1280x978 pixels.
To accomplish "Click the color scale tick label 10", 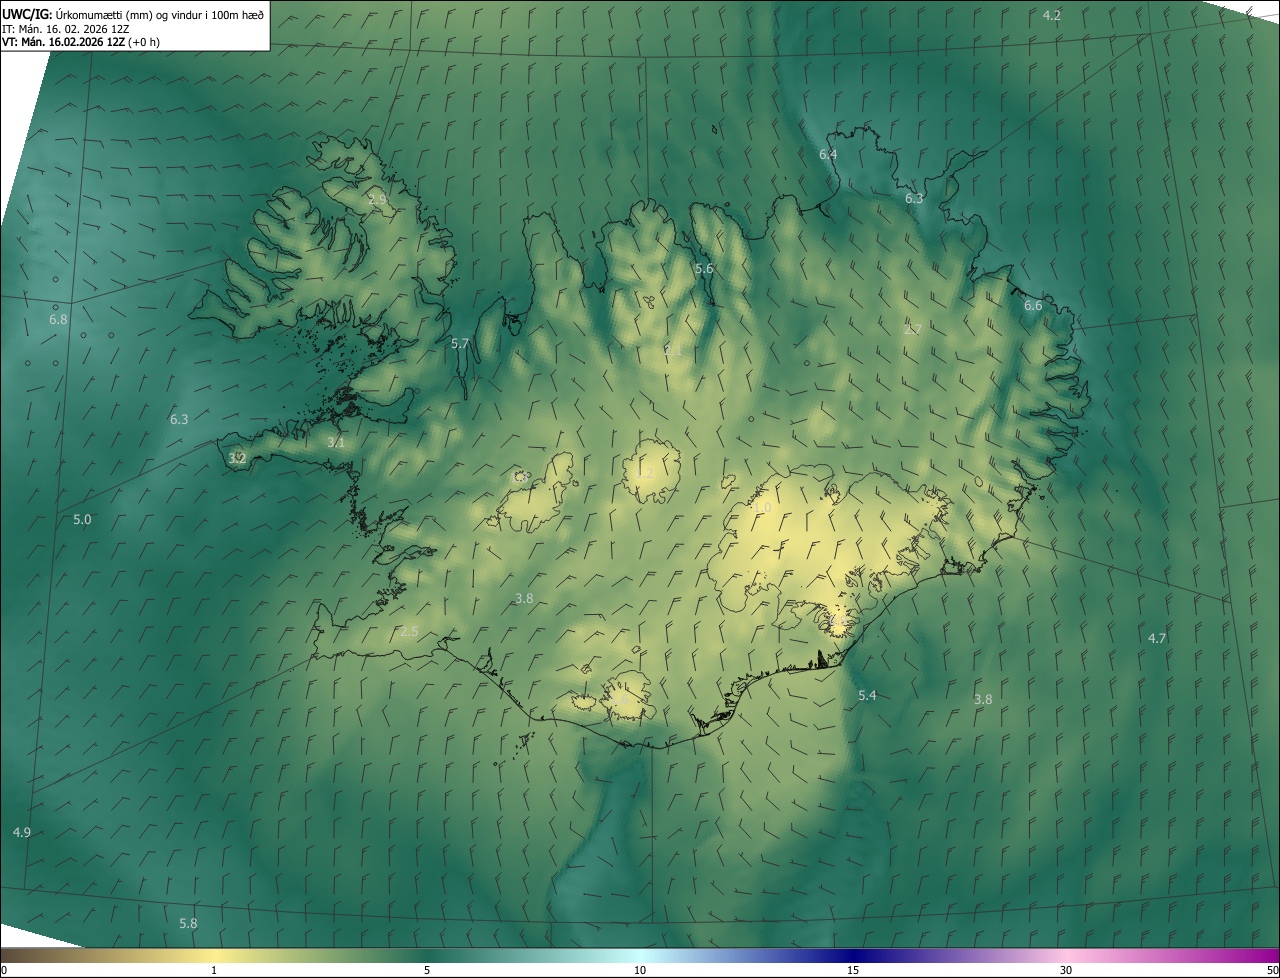I will 640,970.
